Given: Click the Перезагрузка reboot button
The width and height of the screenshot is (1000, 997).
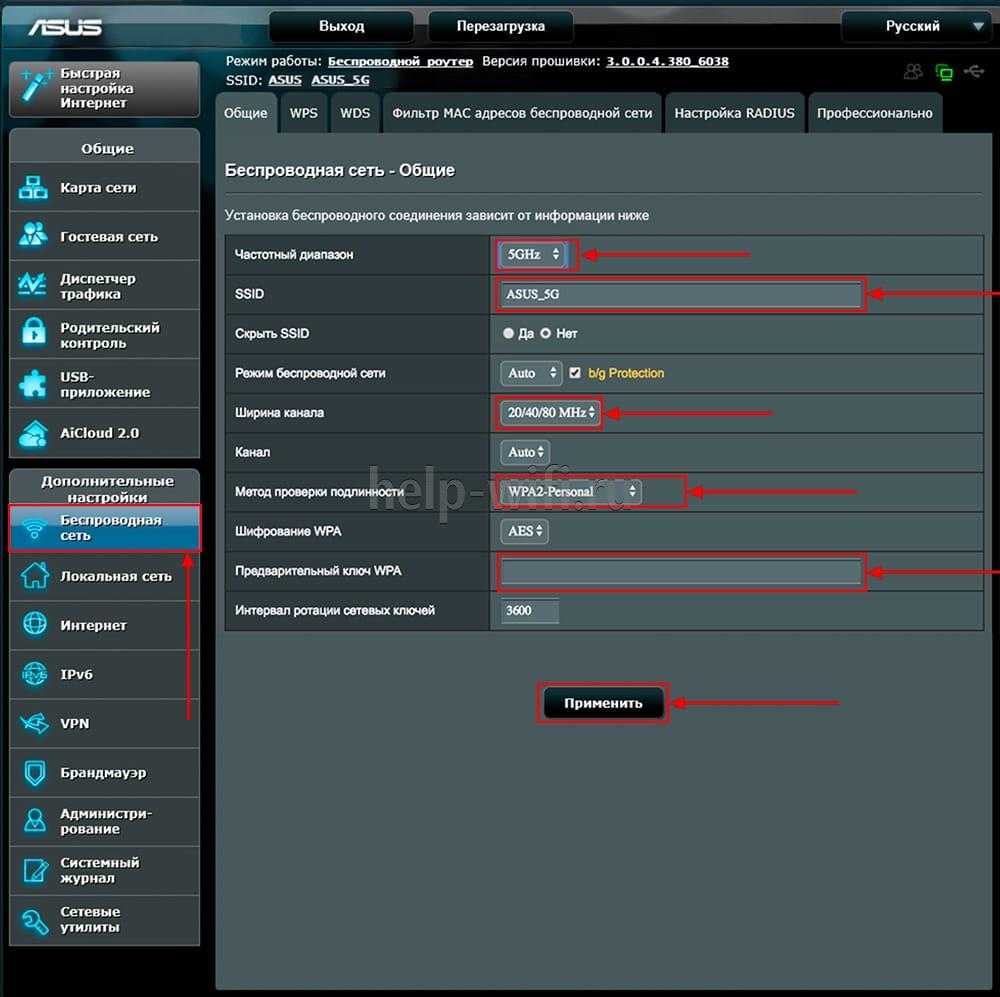Looking at the screenshot, I should click(500, 26).
